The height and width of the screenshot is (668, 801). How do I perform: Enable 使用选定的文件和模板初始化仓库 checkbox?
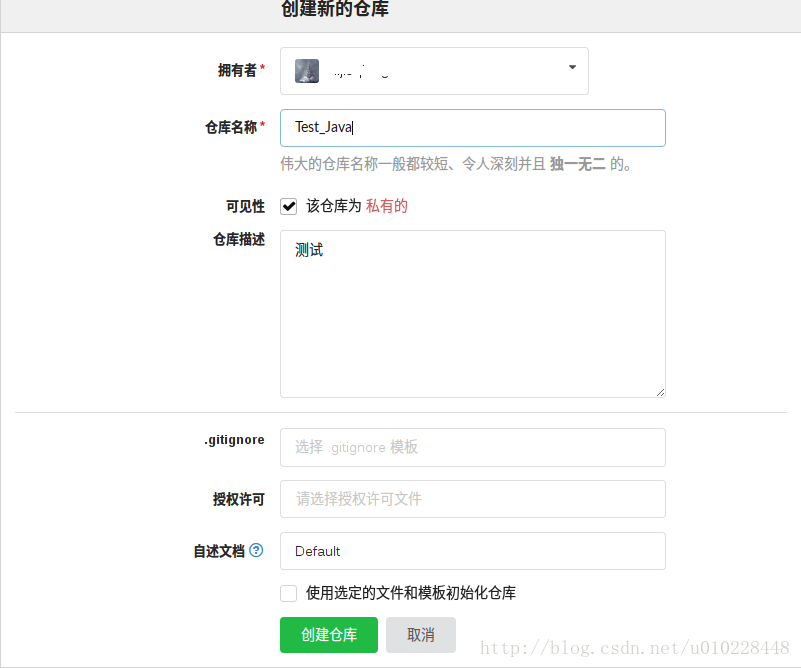(x=289, y=593)
